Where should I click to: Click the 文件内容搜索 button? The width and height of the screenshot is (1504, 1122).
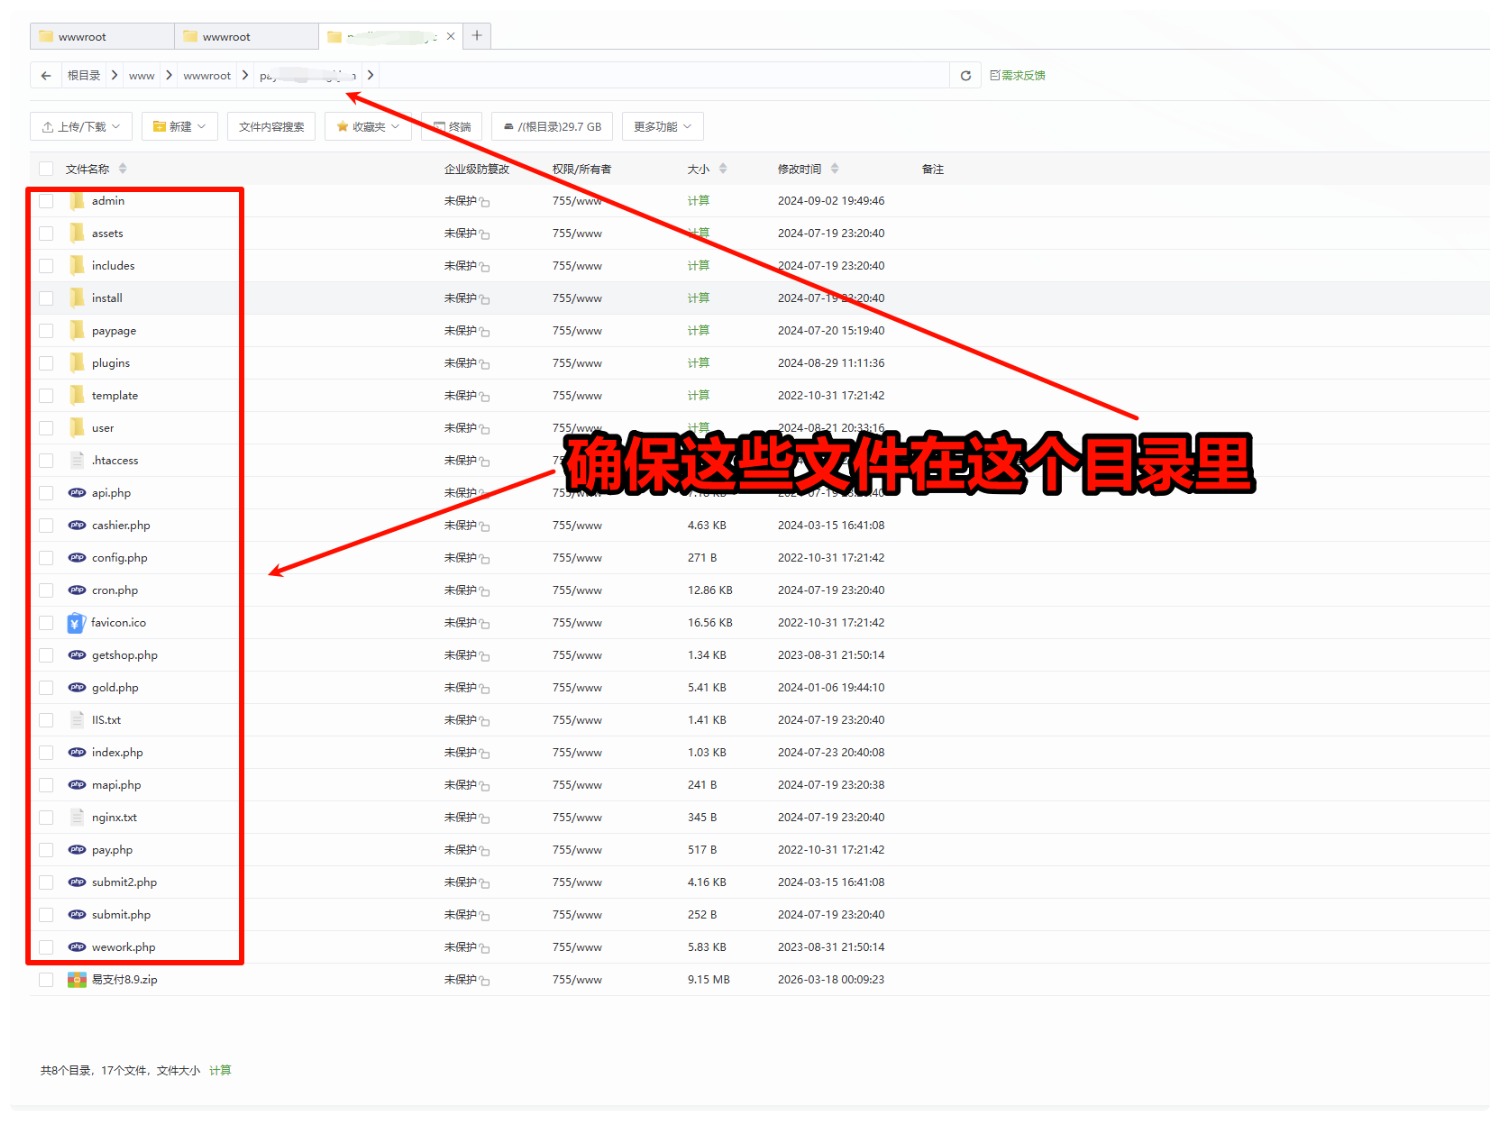(x=271, y=127)
